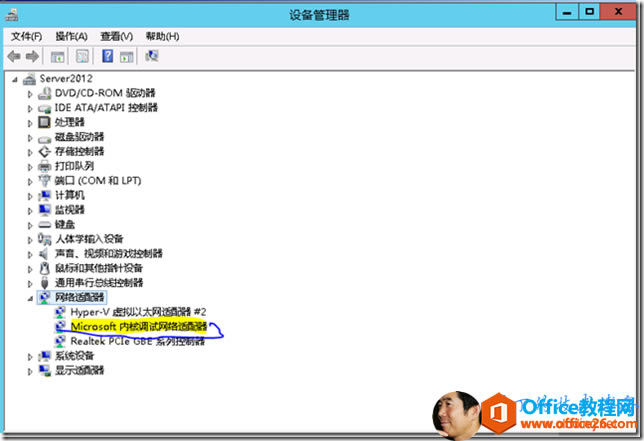The width and height of the screenshot is (644, 441).
Task: Click the Realtek PCIe GBE device icon
Action: point(60,341)
